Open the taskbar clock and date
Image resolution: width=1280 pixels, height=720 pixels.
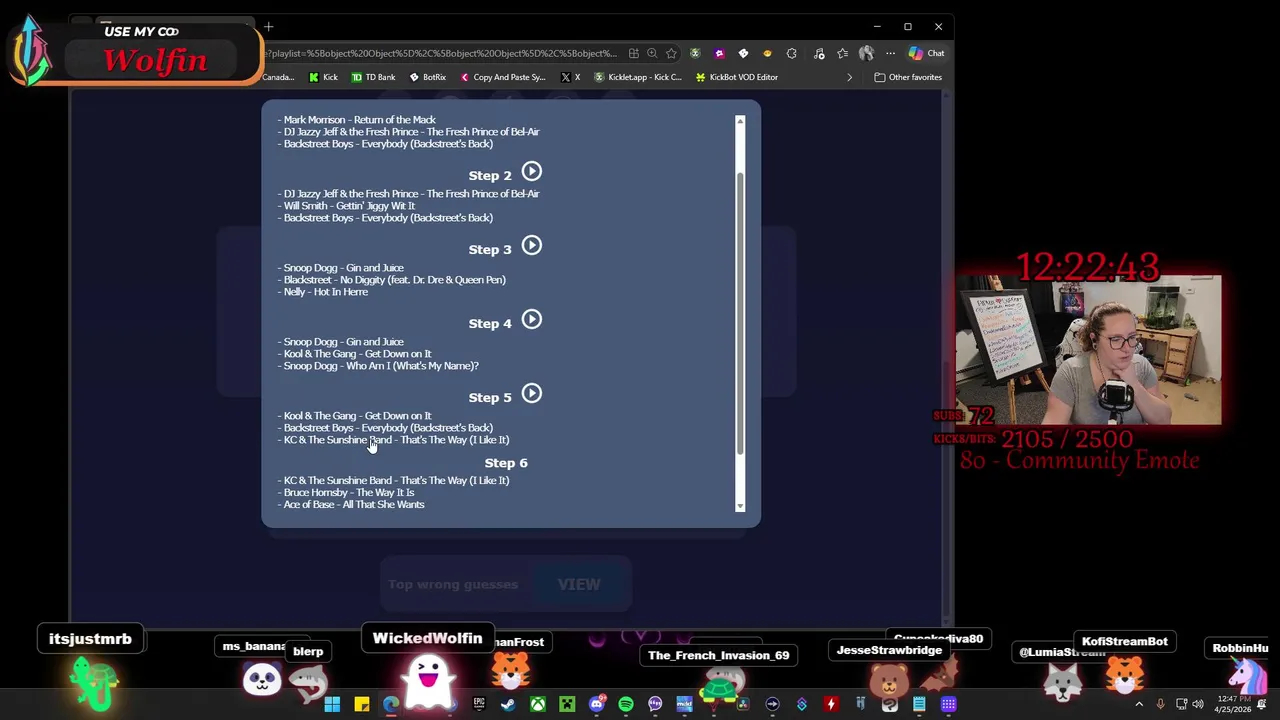(1233, 704)
